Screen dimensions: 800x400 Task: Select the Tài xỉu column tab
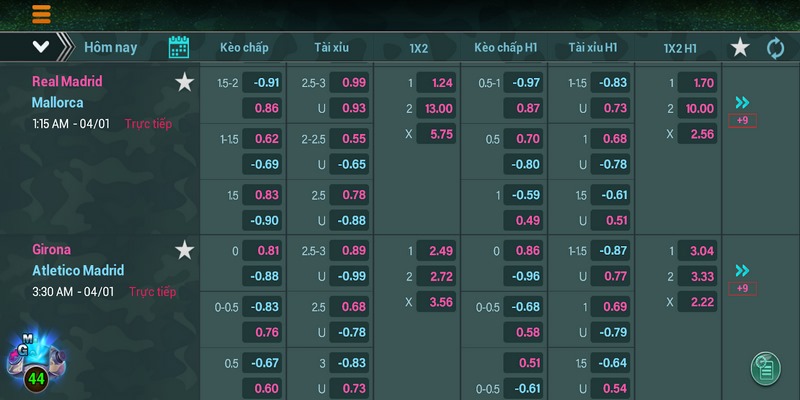(332, 47)
